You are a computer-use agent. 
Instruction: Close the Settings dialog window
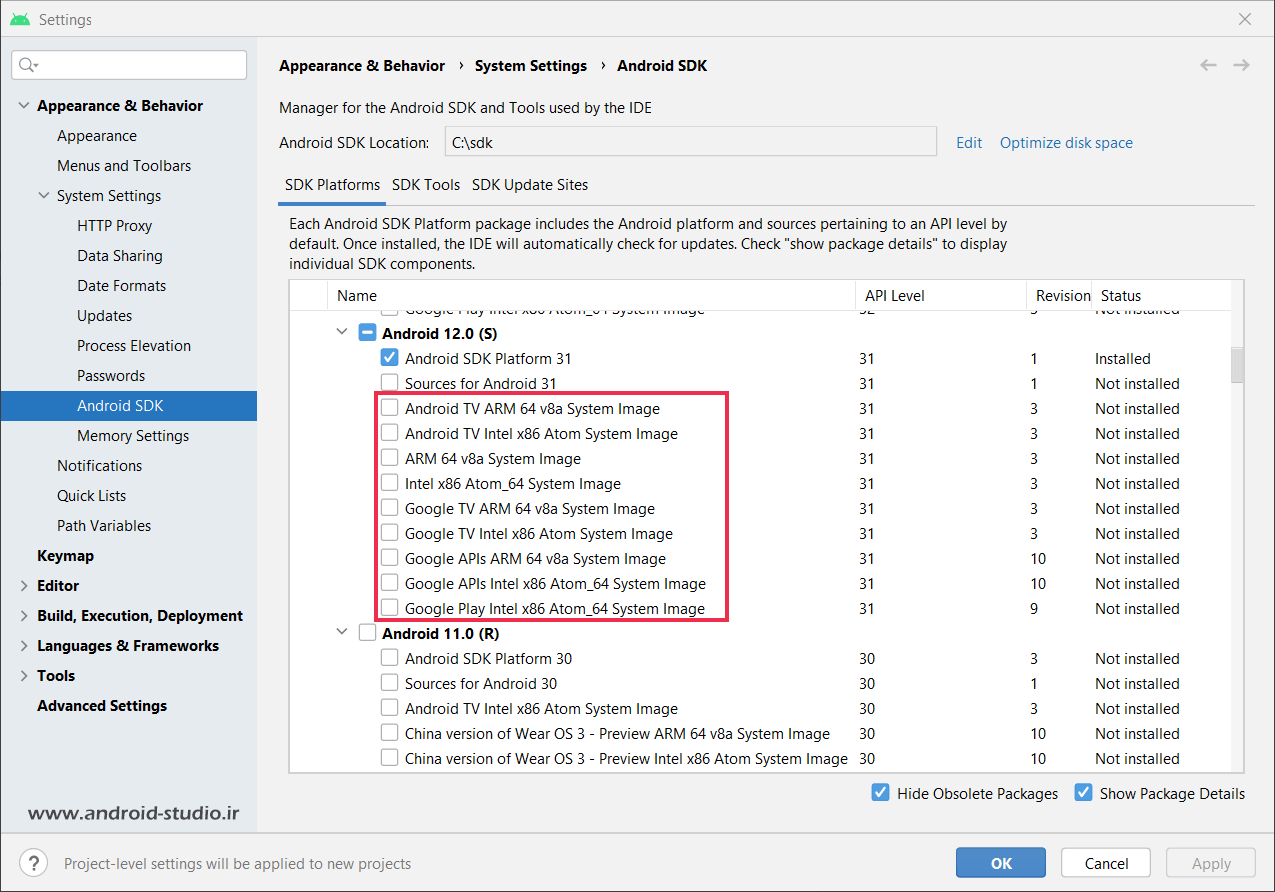tap(1245, 19)
